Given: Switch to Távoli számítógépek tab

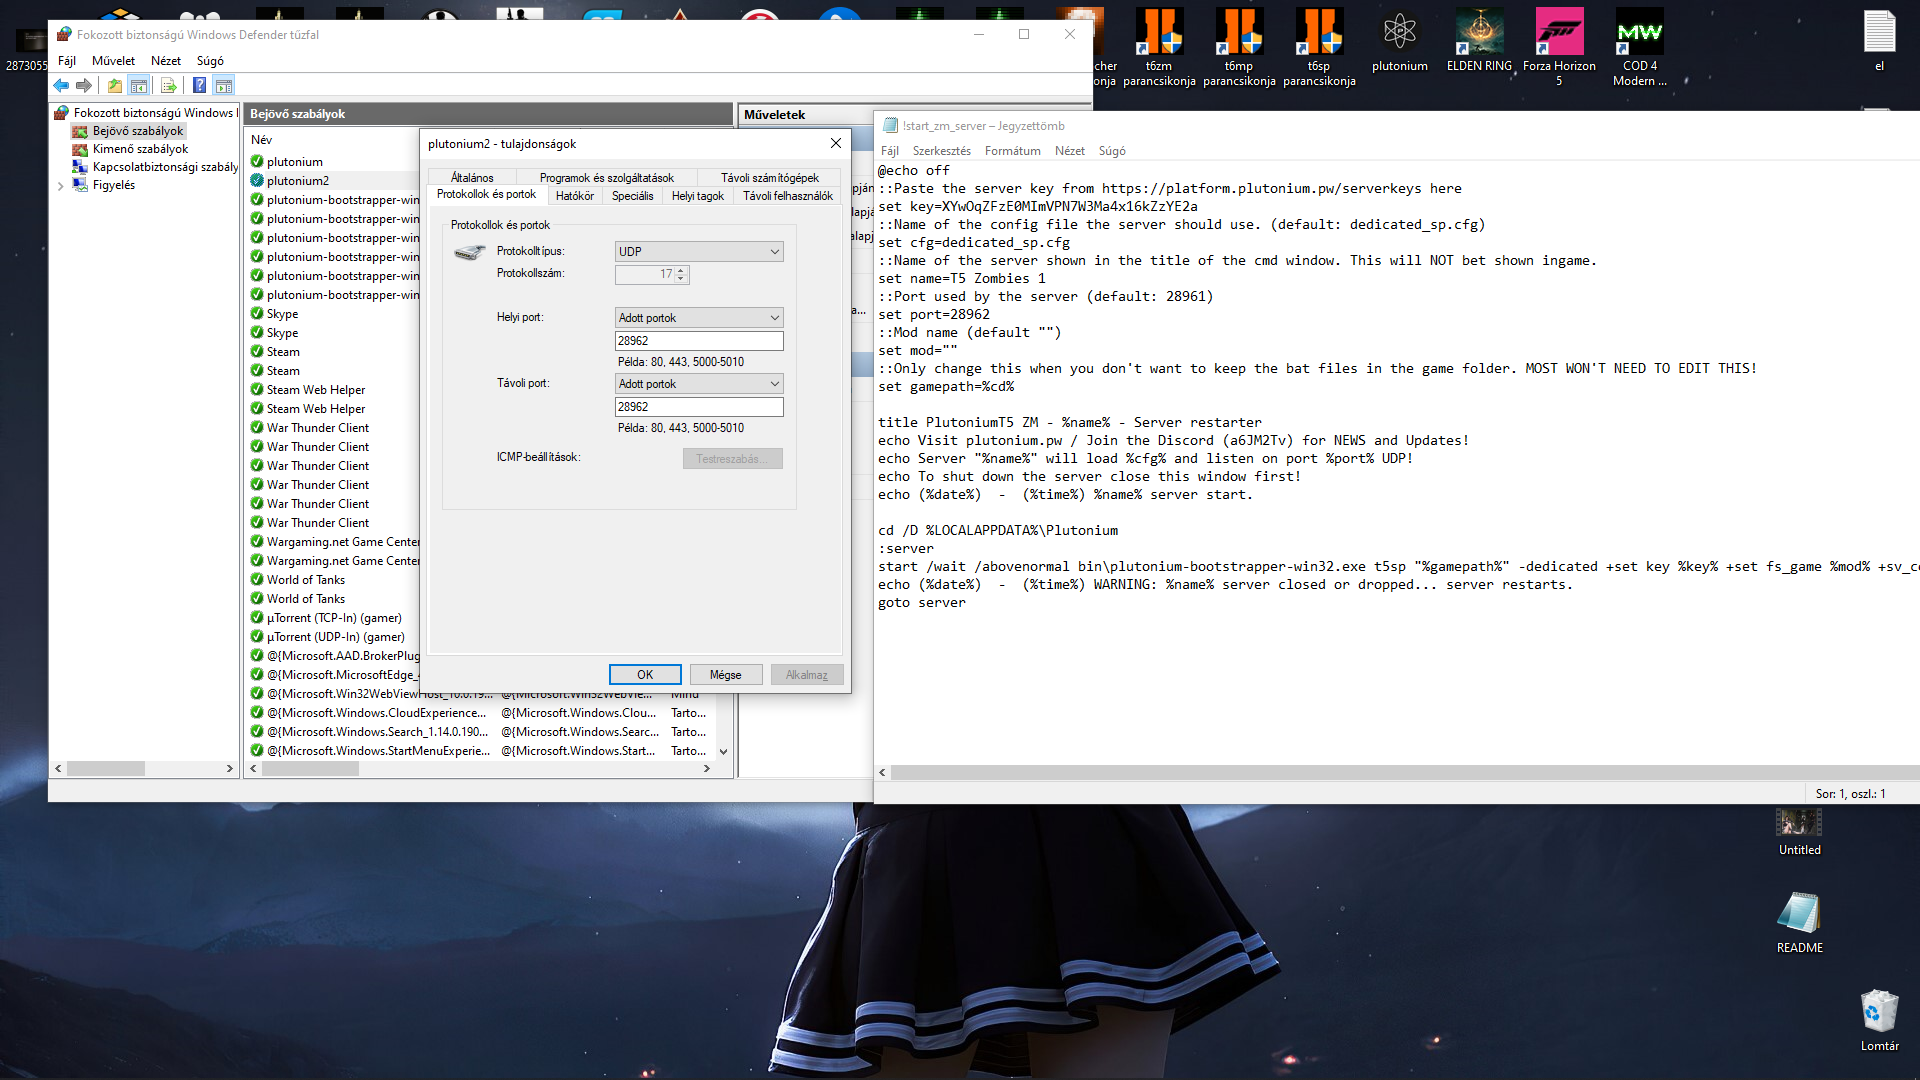Looking at the screenshot, I should pos(770,178).
